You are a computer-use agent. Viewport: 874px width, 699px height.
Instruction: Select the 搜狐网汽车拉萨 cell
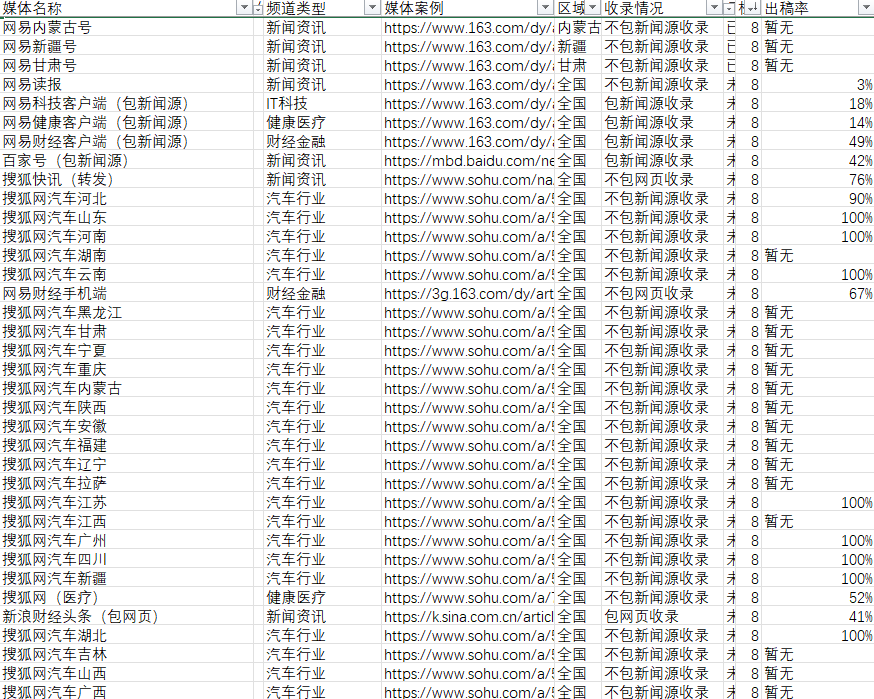click(x=127, y=483)
